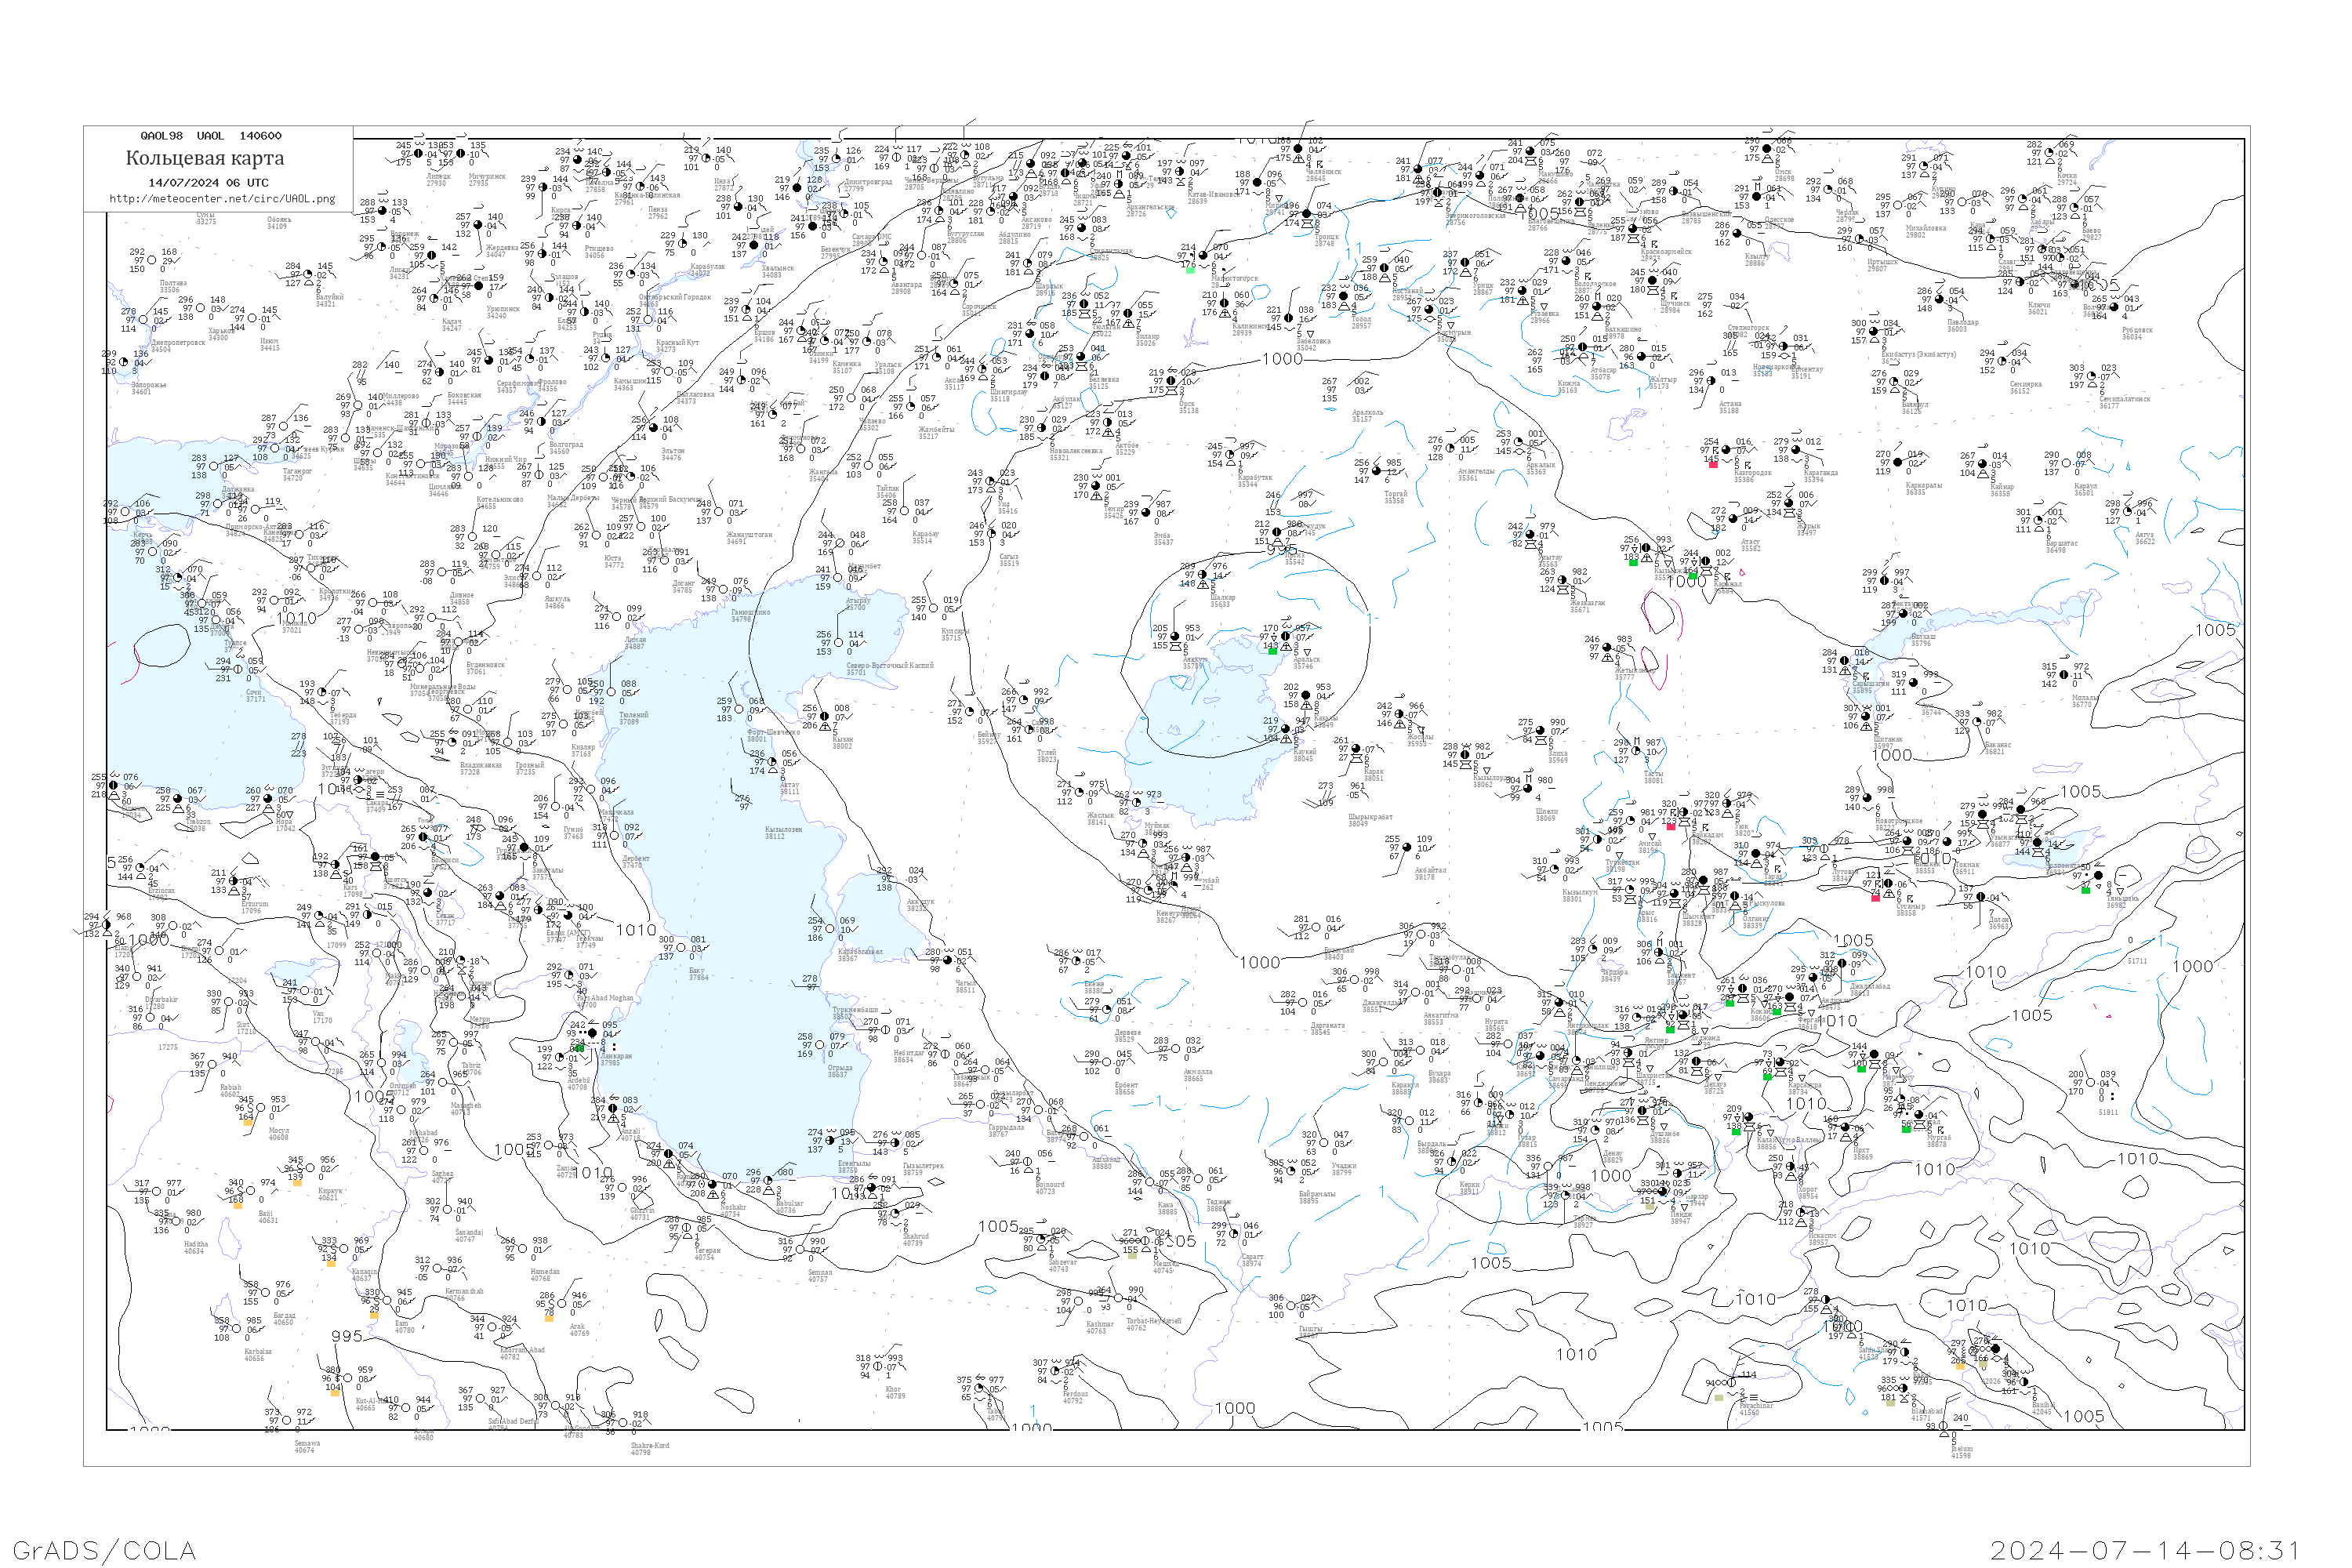Click the green square near Аральск station
2352x1568 pixels.
pos(1272,651)
